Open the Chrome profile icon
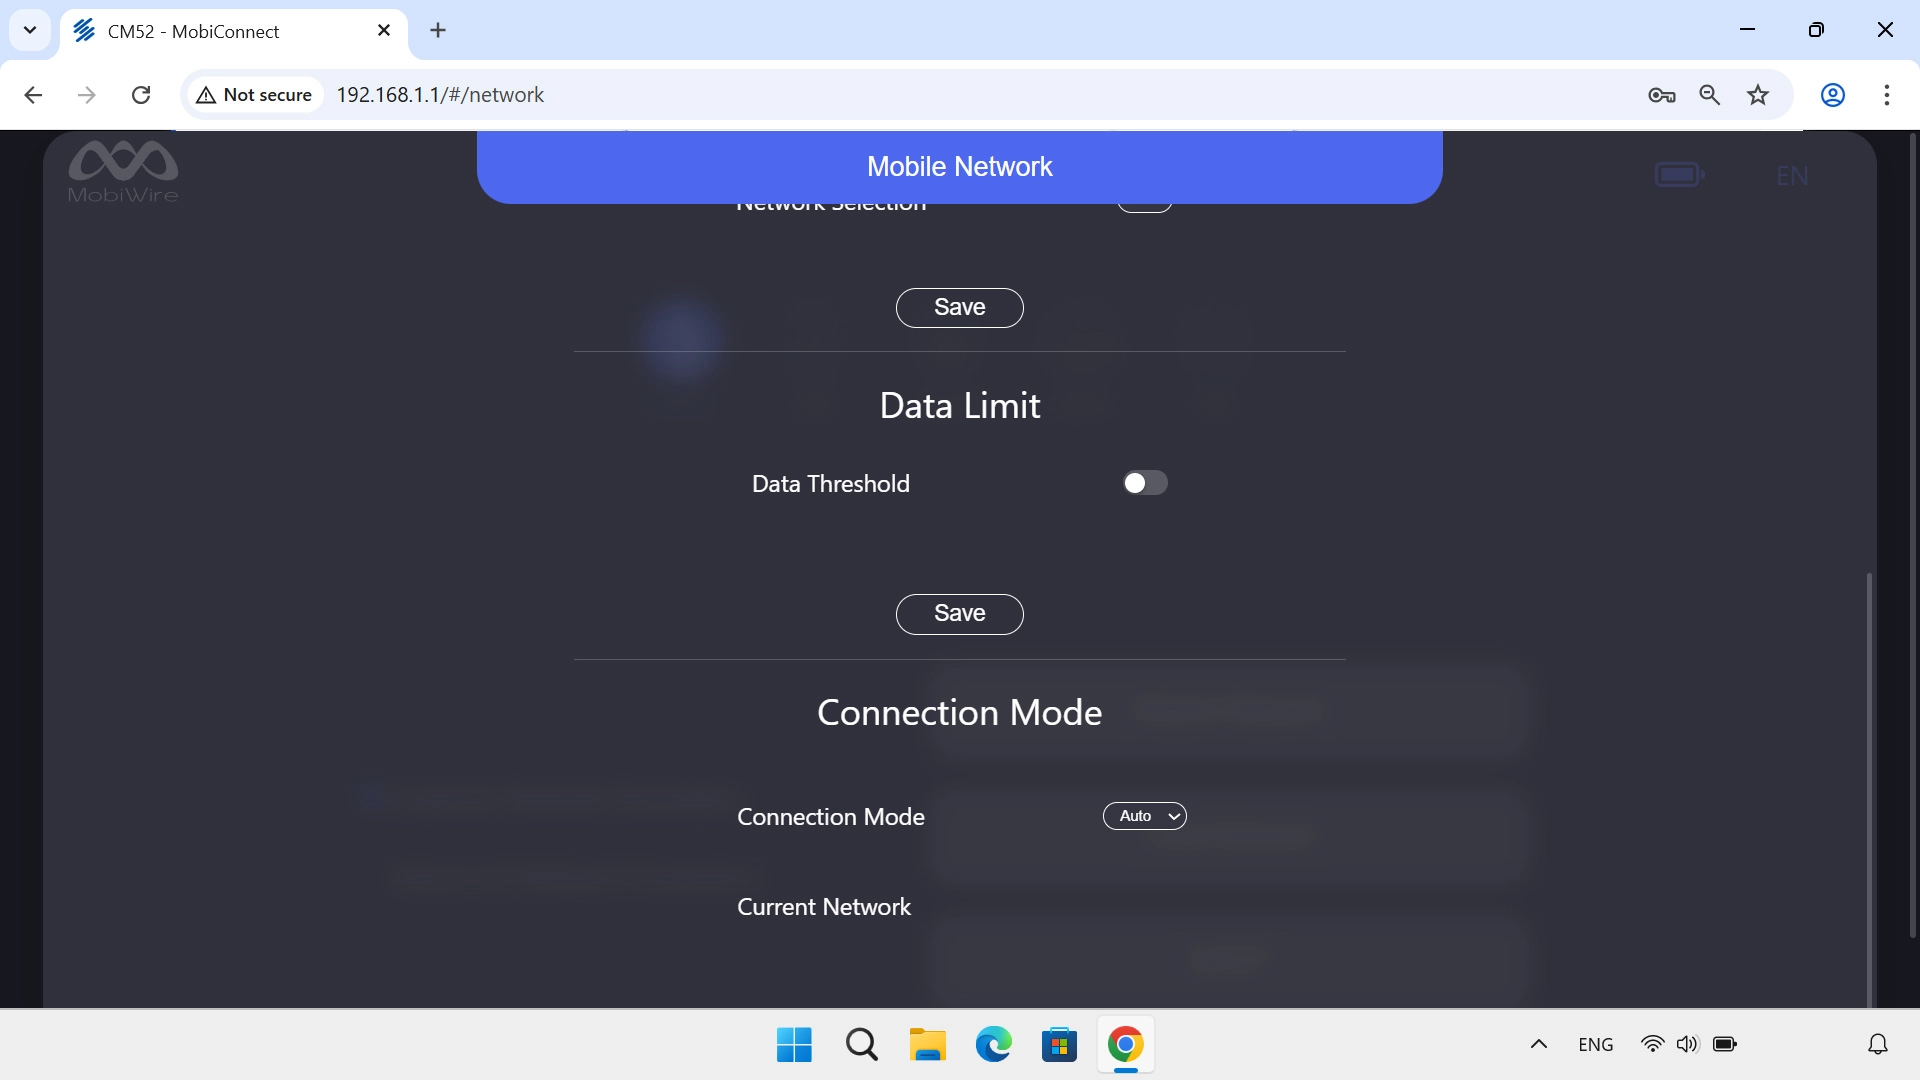The width and height of the screenshot is (1920, 1080). (x=1832, y=95)
